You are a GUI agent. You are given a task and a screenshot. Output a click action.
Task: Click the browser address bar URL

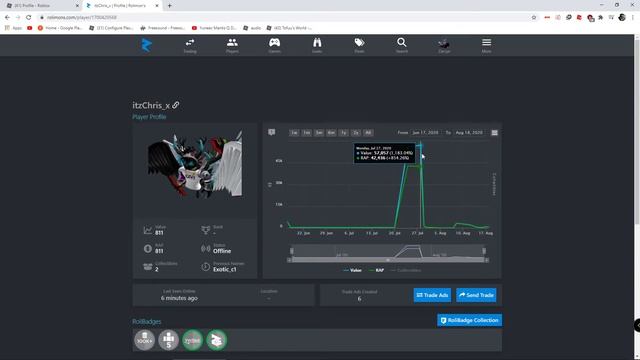82,18
